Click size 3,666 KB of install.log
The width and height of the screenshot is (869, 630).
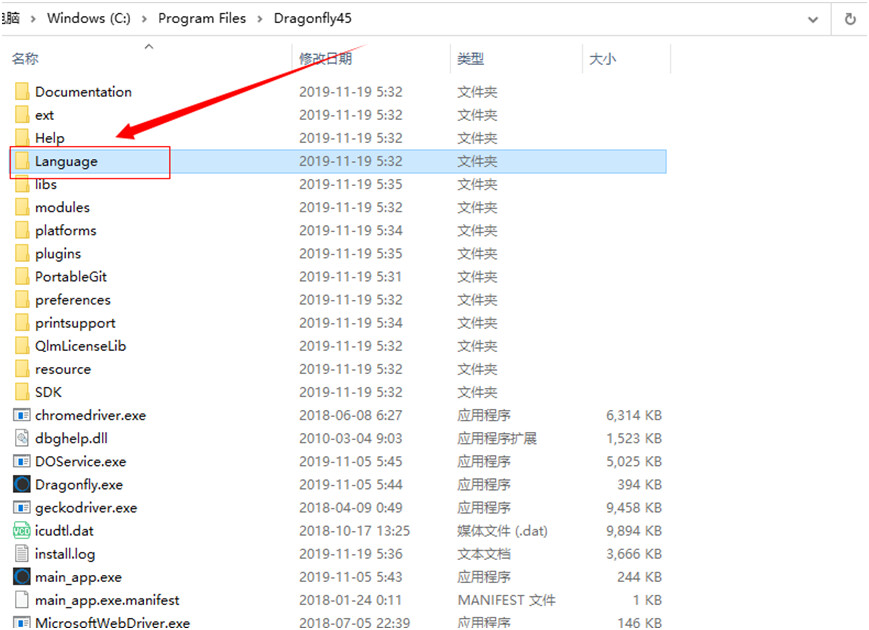[x=634, y=554]
